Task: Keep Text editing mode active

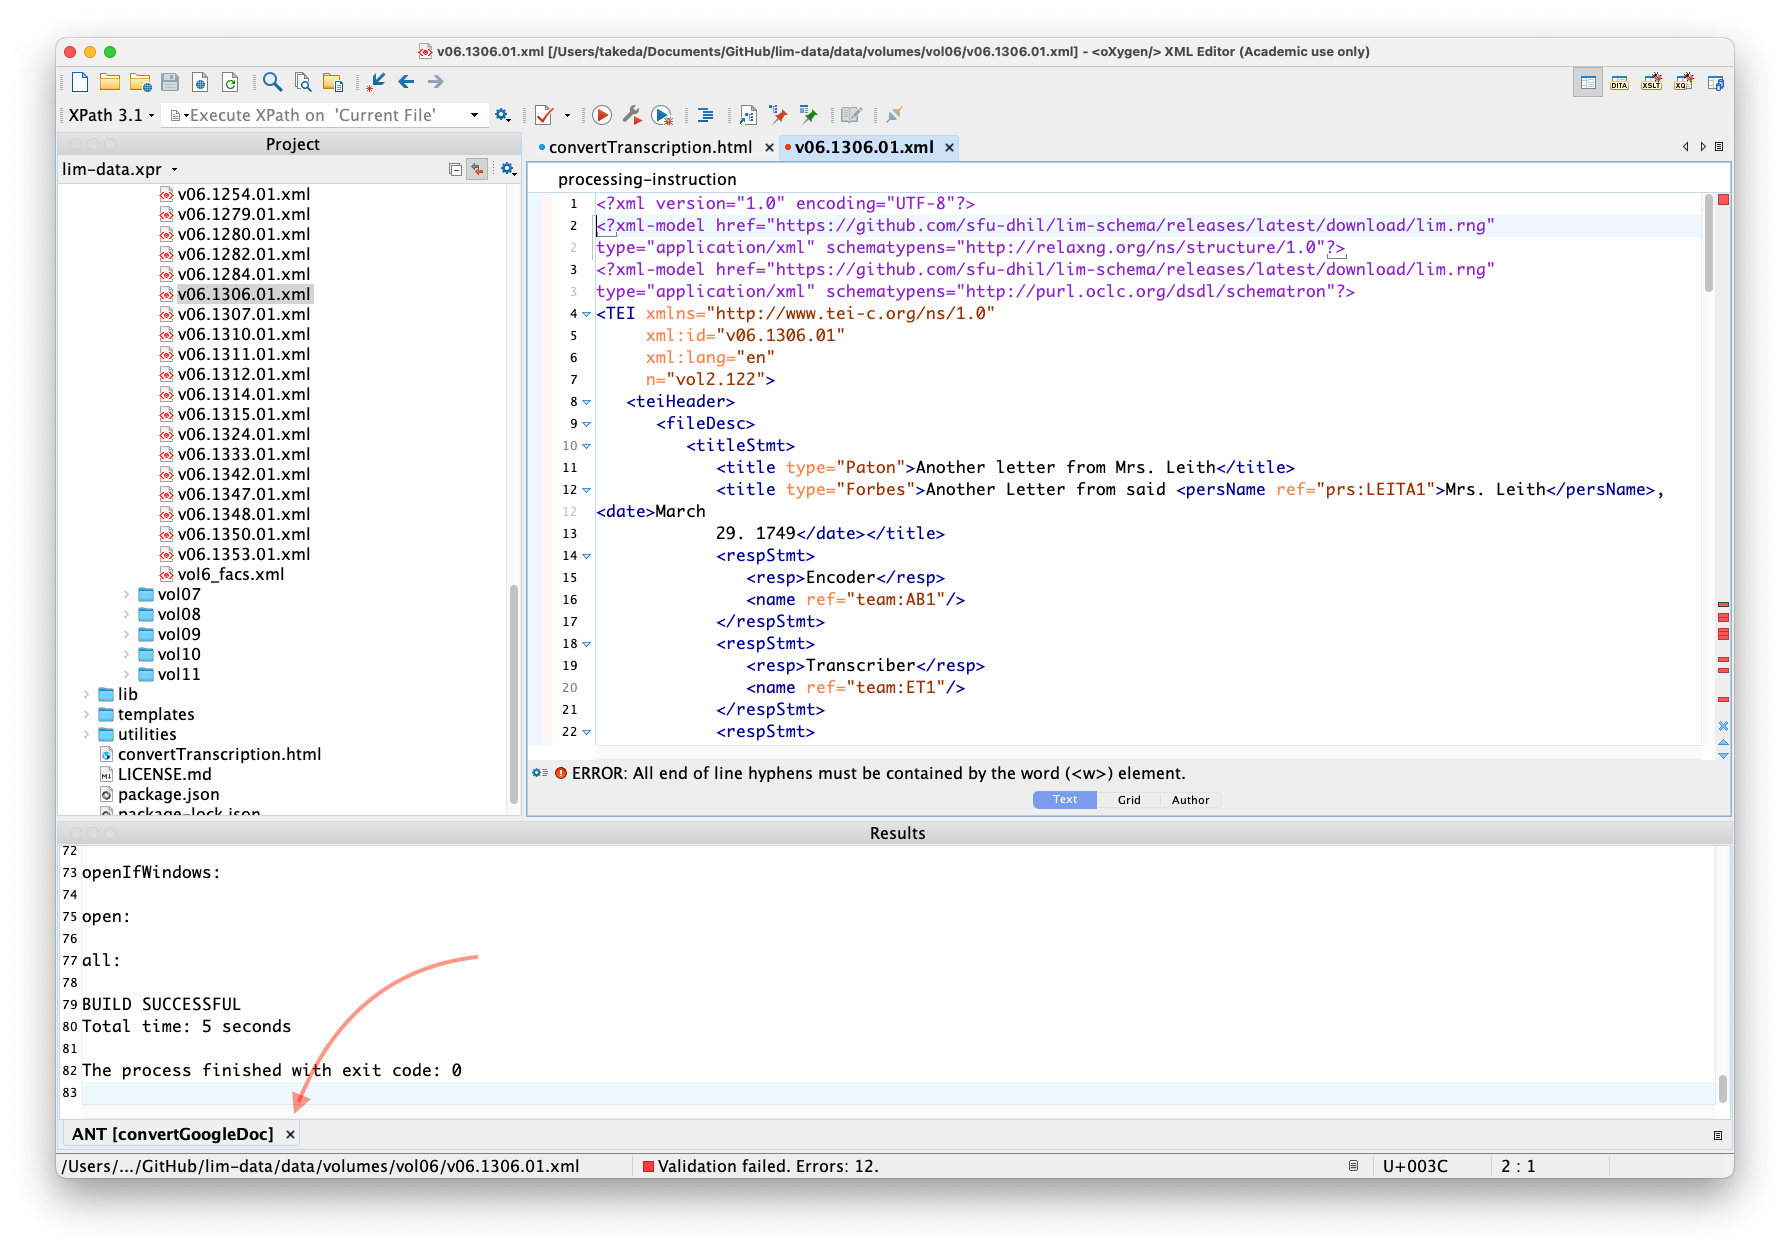Action: [x=1064, y=799]
